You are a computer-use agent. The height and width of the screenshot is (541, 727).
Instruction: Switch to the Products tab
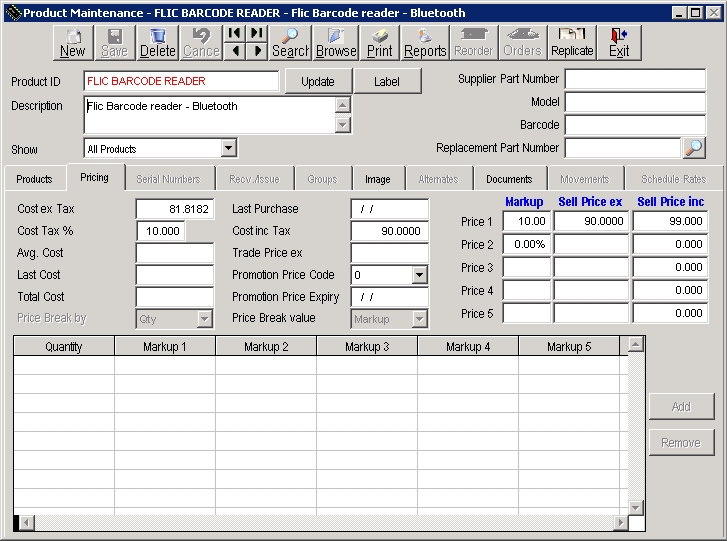click(34, 179)
